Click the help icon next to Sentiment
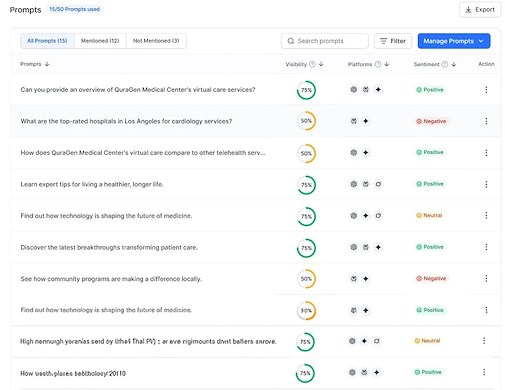 [445, 64]
